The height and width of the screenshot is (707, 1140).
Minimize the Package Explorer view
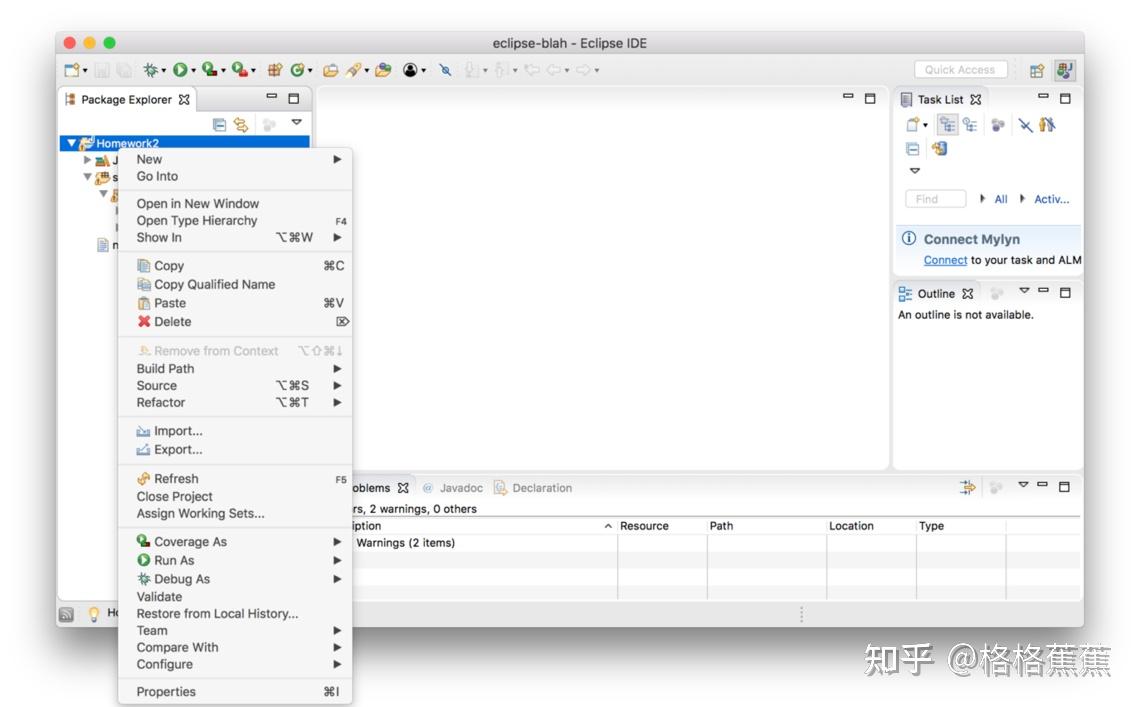[271, 96]
